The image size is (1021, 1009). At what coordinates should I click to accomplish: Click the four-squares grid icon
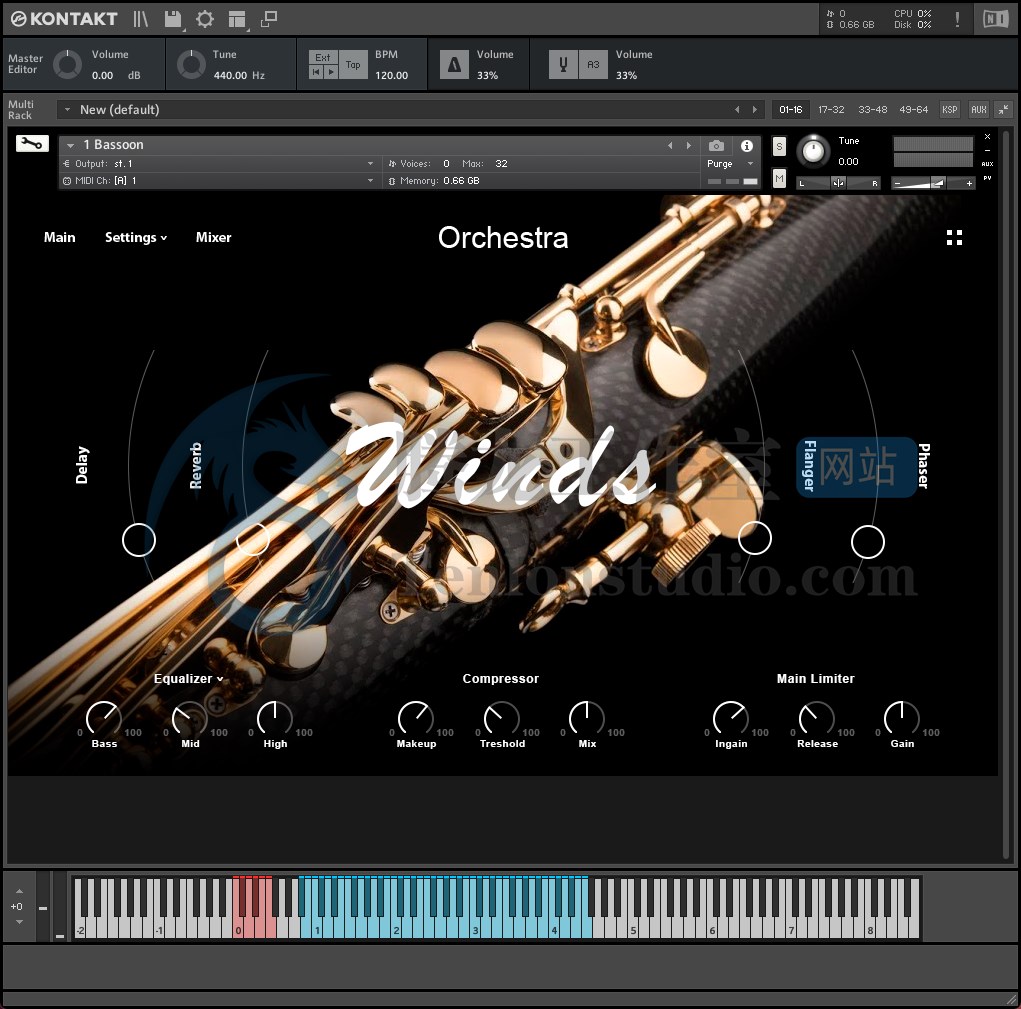pyautogui.click(x=954, y=238)
